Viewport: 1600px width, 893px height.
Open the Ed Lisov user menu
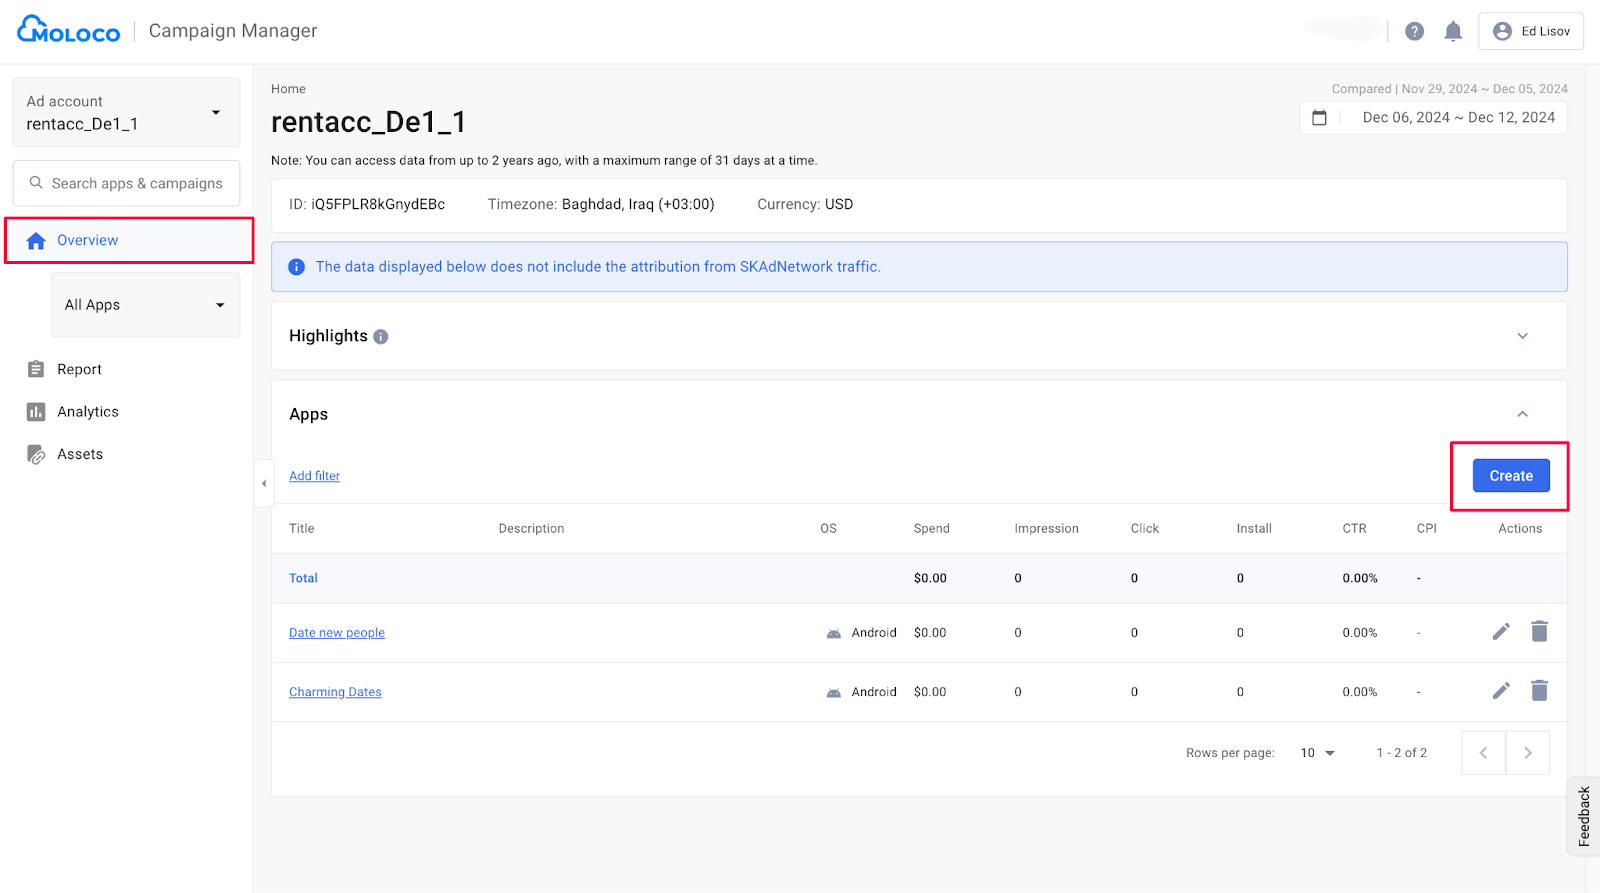coord(1531,31)
